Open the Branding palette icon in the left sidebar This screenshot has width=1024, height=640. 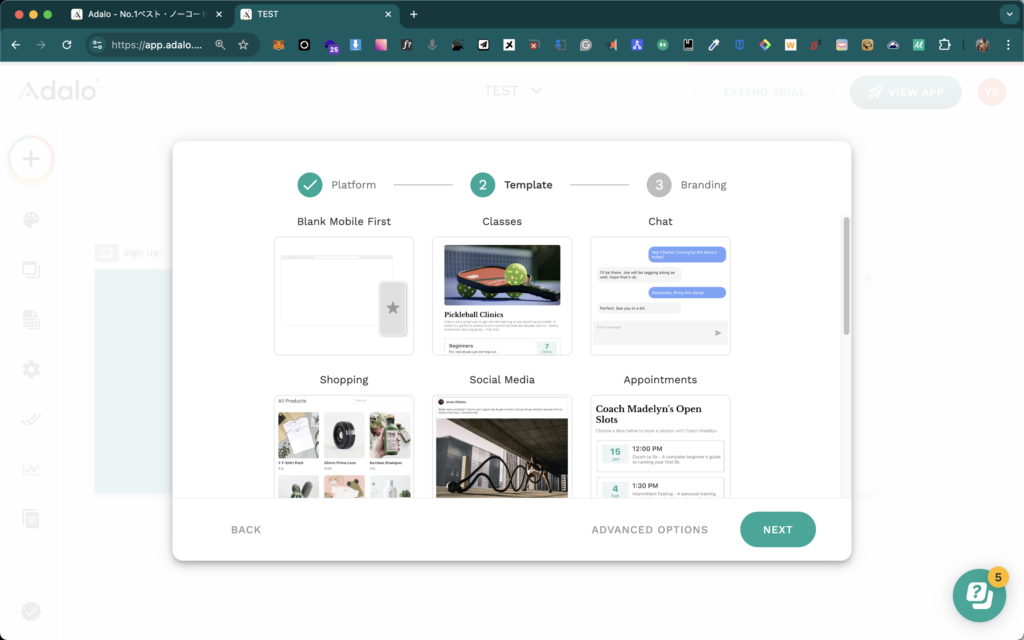[x=31, y=220]
